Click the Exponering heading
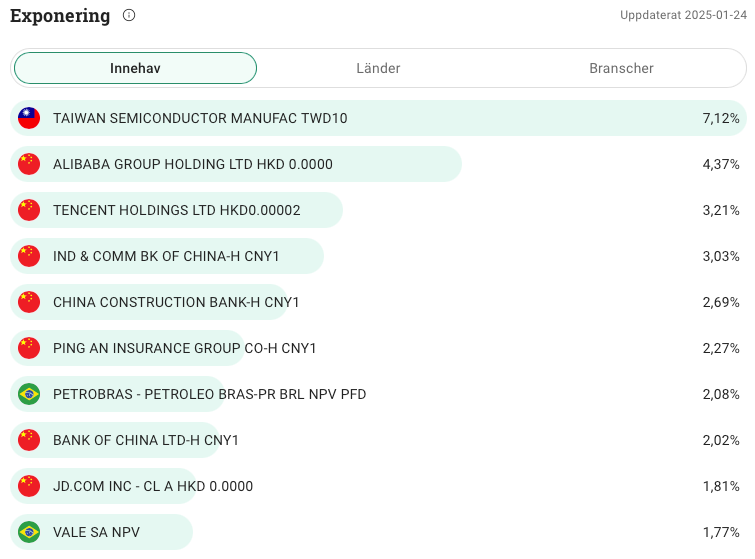Viewport: 755px width, 559px height. coord(60,16)
